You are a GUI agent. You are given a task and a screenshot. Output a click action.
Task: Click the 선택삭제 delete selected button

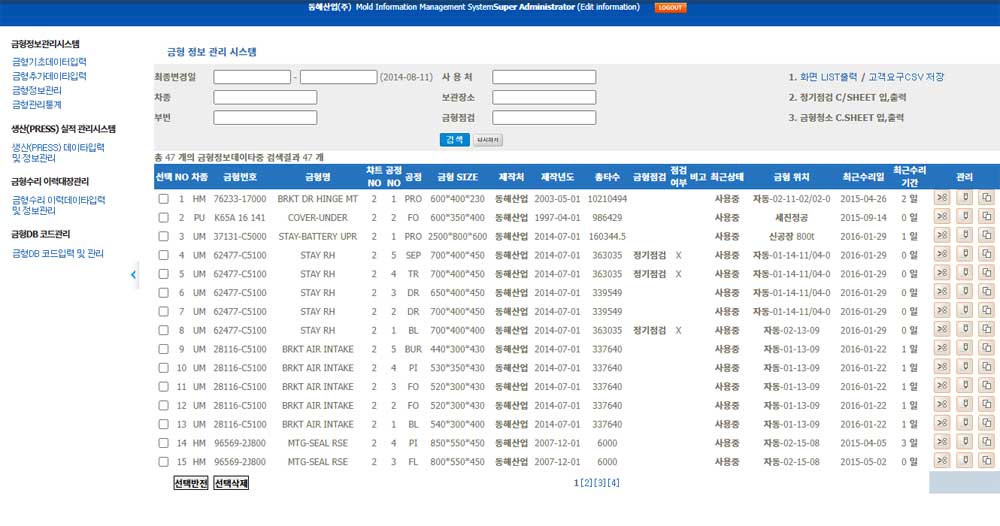[232, 483]
